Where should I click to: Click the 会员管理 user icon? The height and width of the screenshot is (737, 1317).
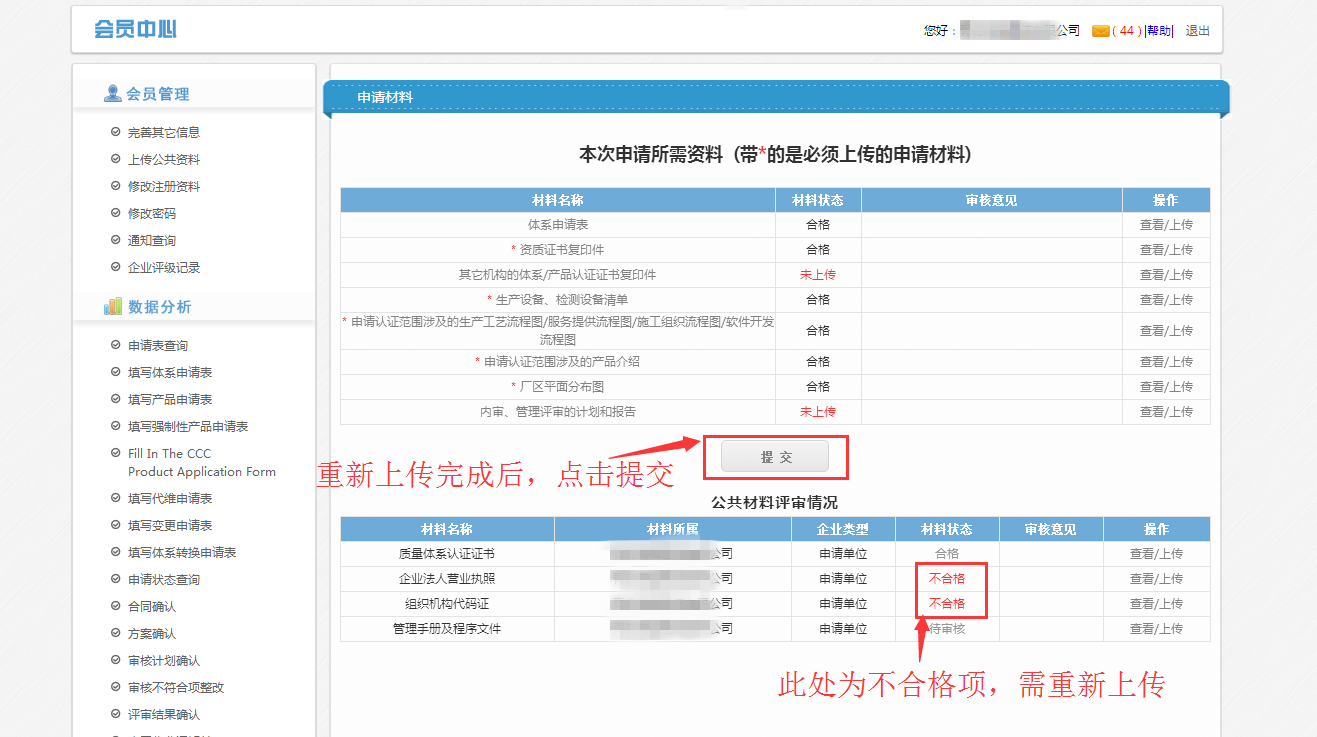pos(113,94)
